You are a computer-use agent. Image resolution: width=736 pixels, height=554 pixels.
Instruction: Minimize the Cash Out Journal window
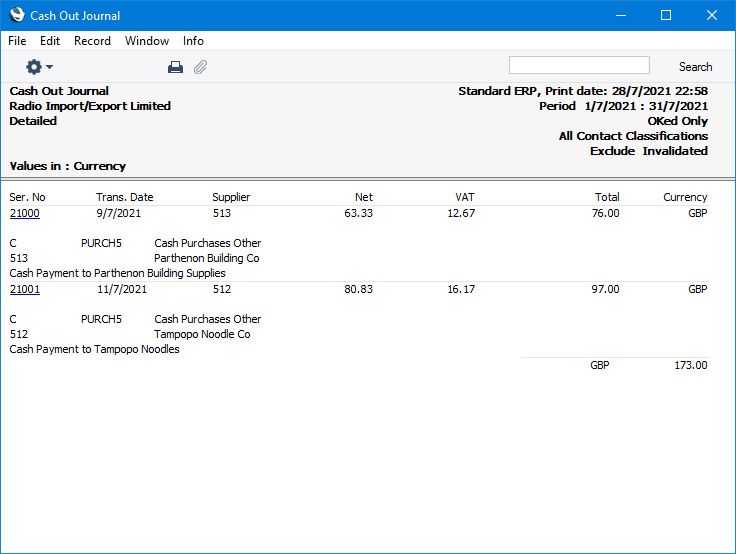coord(621,15)
